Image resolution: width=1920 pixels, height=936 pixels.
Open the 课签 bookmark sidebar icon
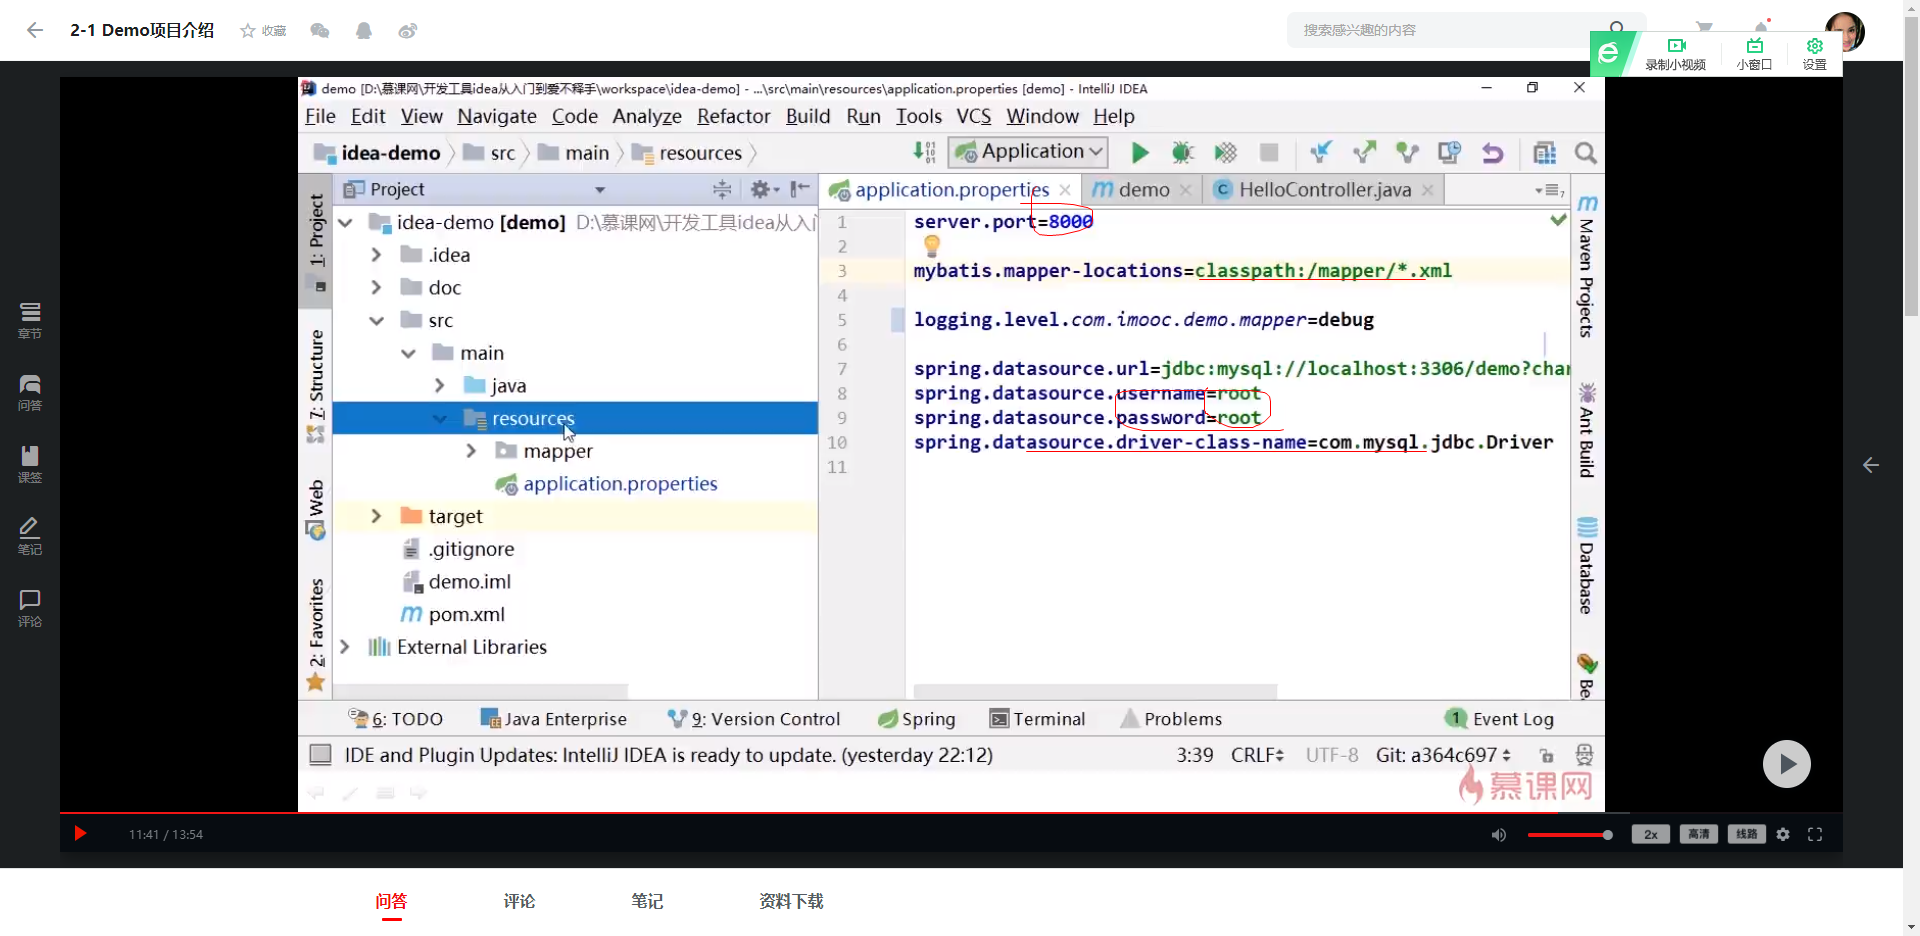(30, 465)
